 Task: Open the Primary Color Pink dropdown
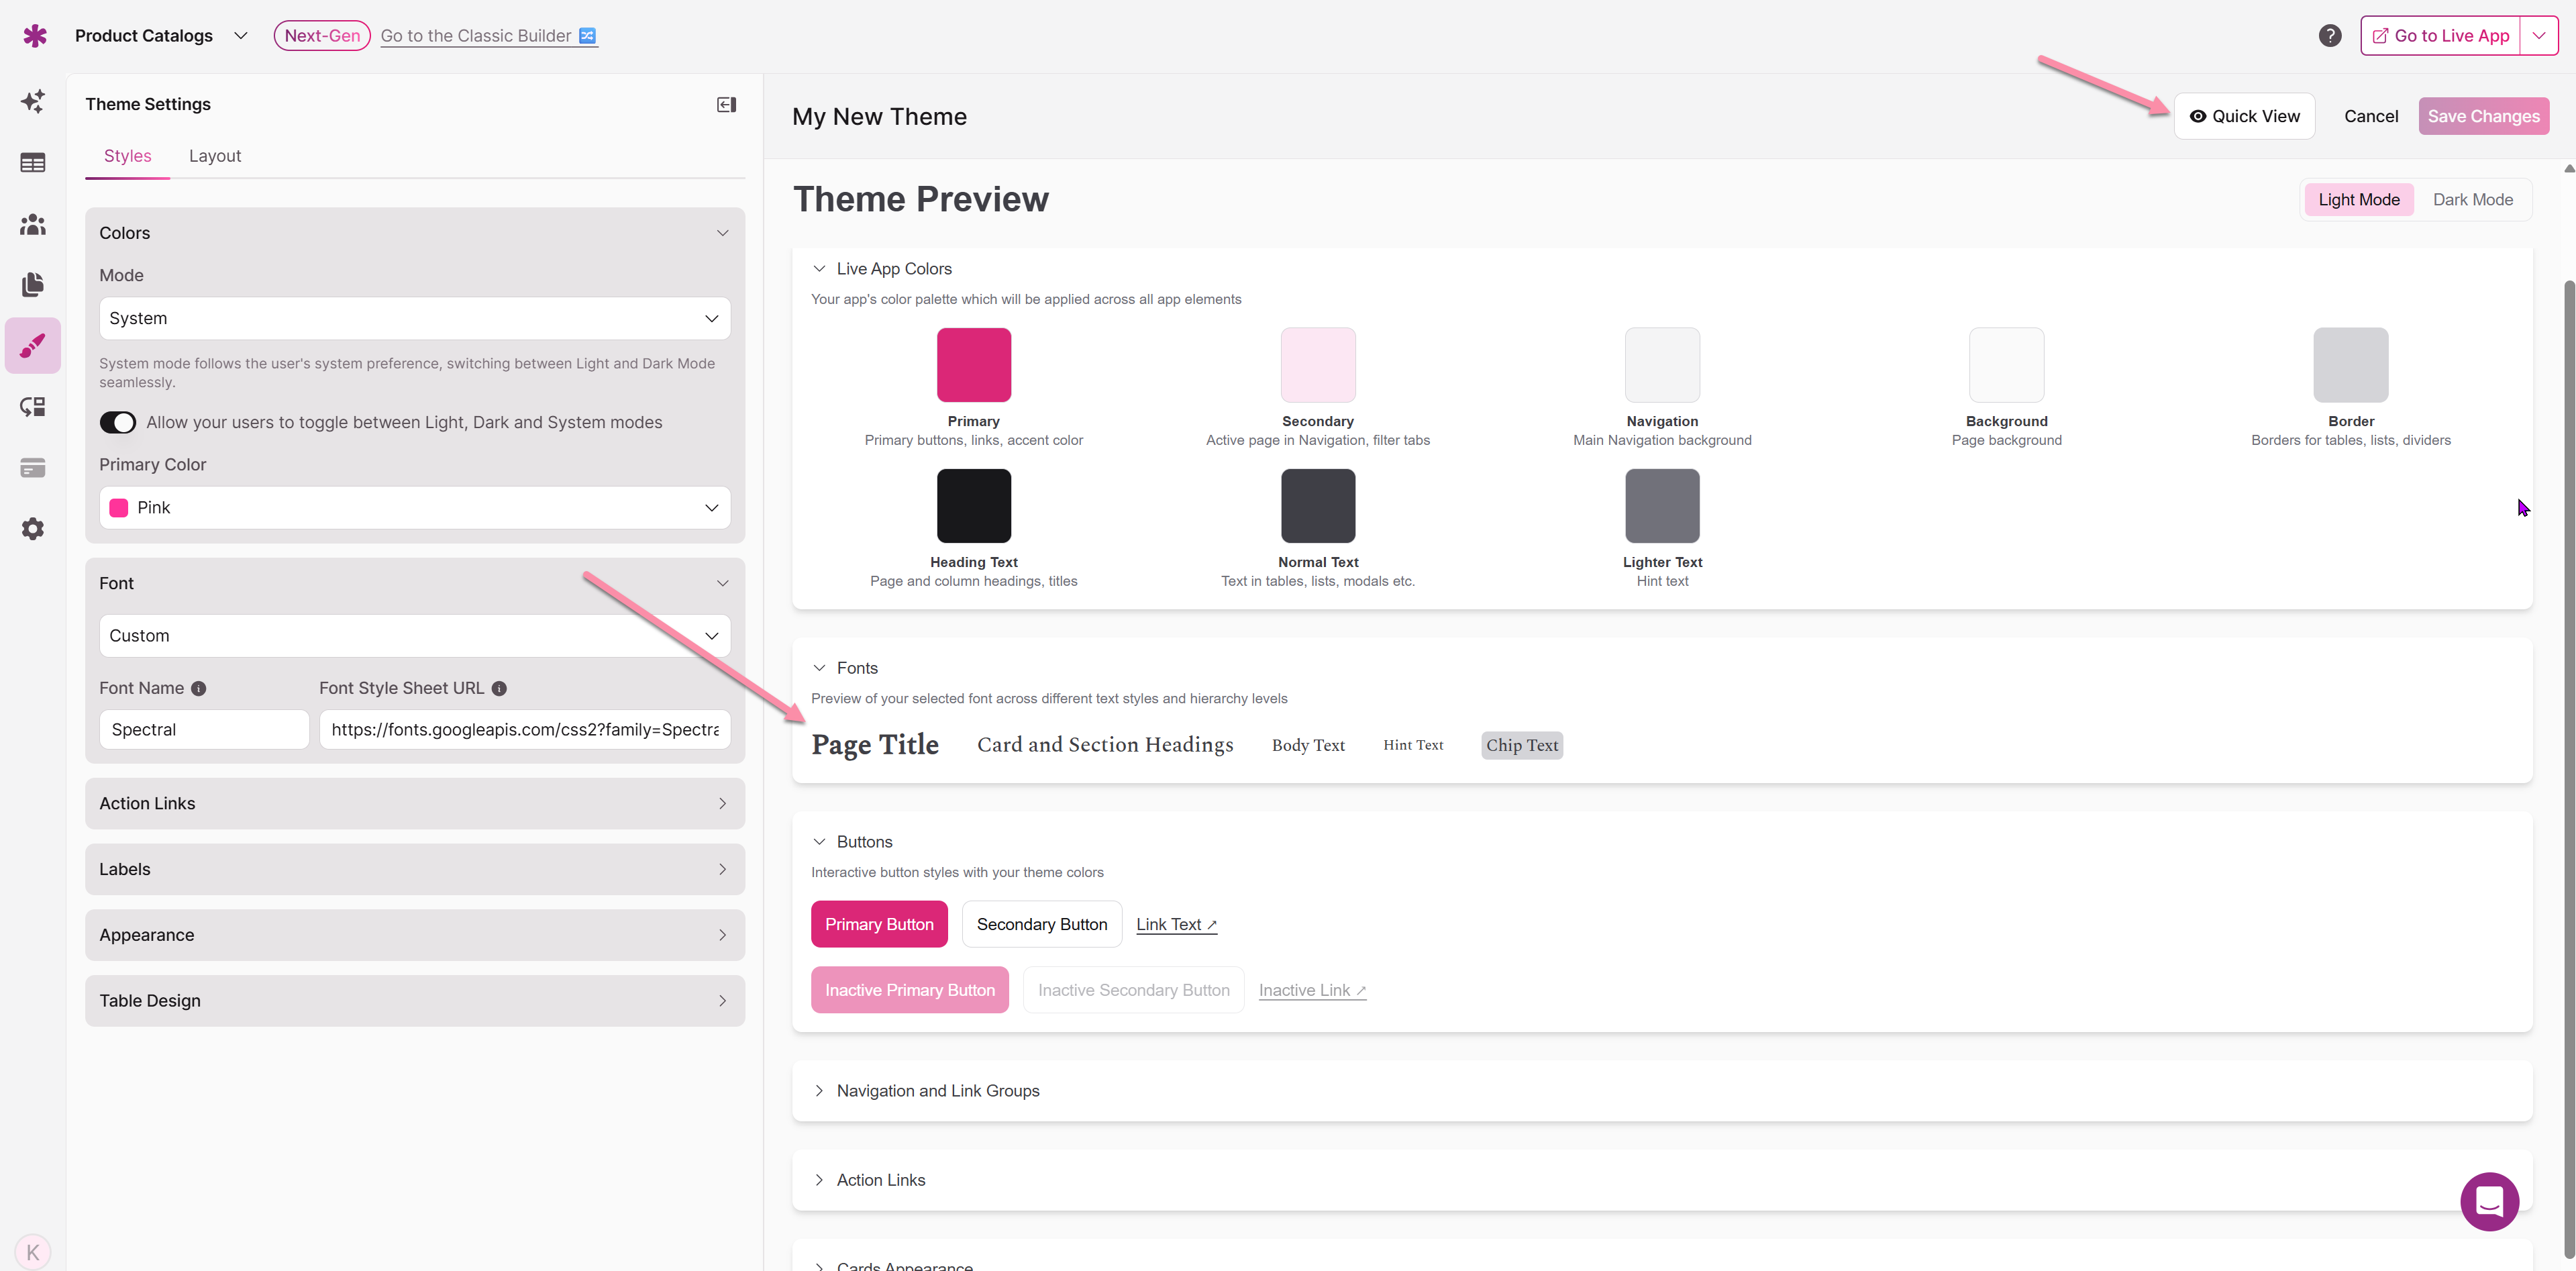click(414, 507)
